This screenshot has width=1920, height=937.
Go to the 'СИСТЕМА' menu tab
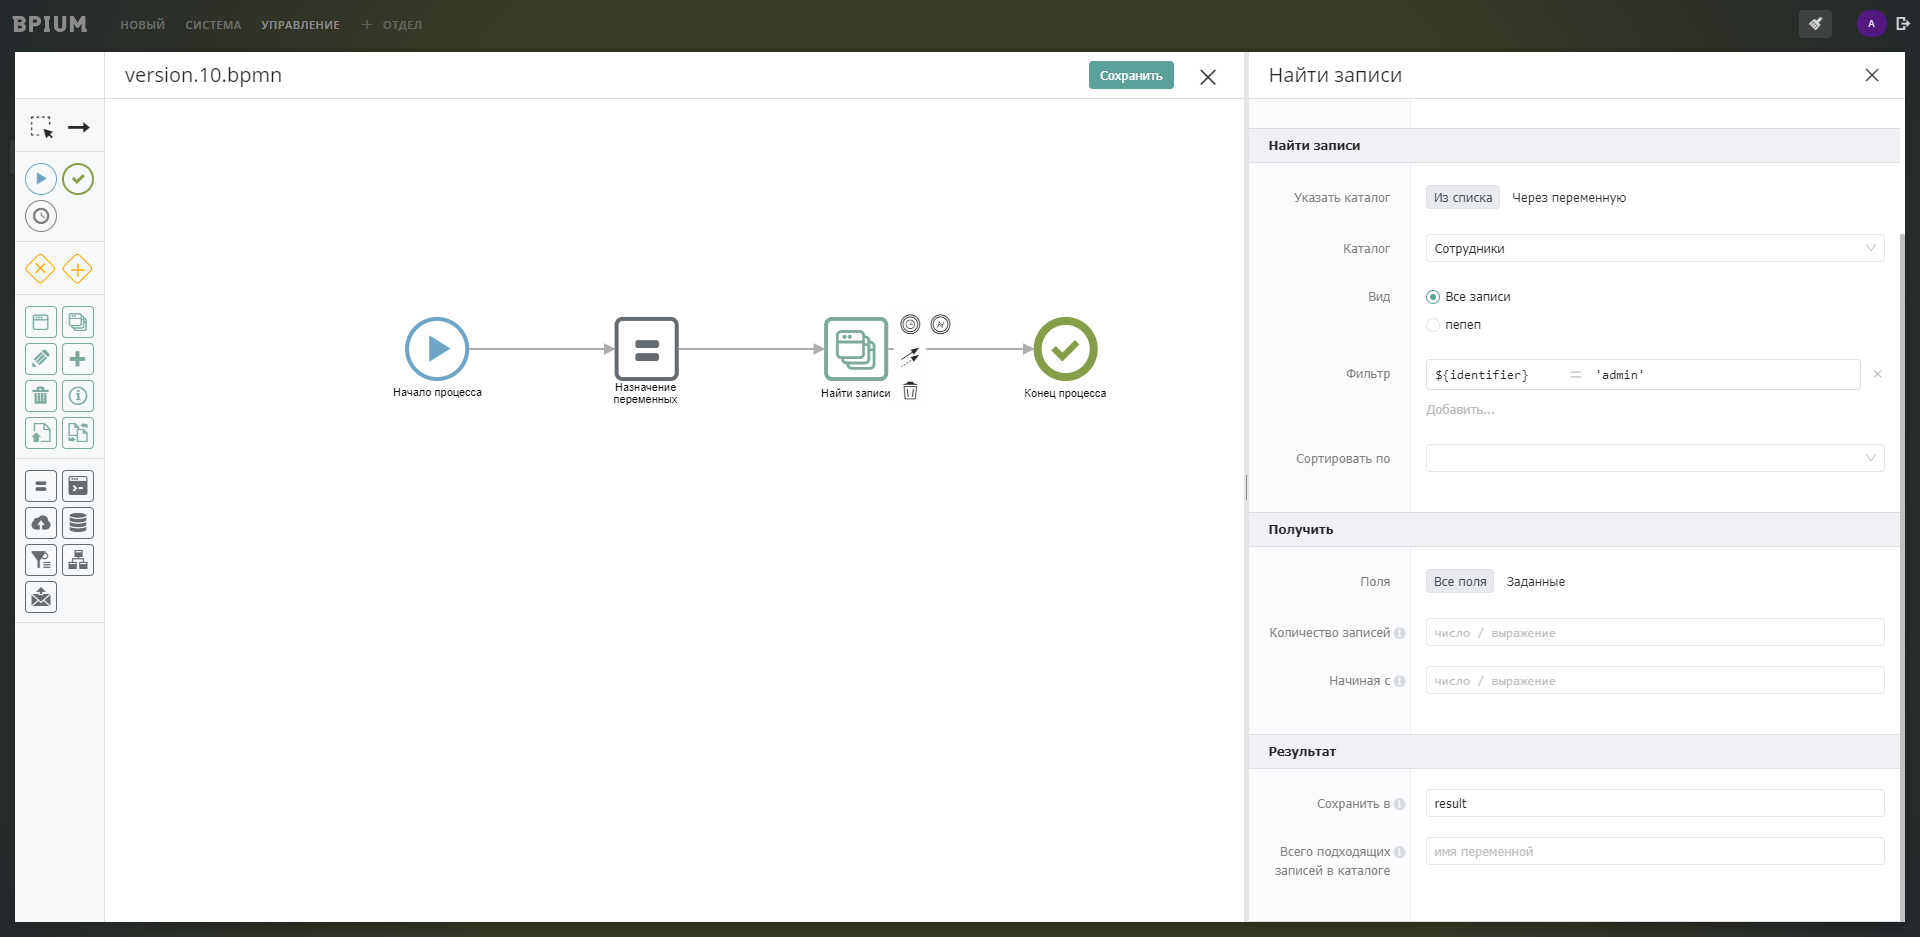coord(213,25)
